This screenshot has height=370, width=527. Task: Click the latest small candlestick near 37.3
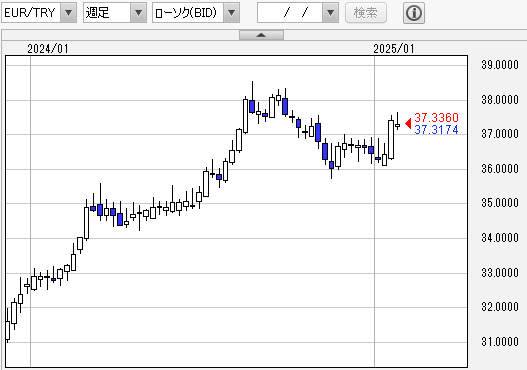click(398, 125)
